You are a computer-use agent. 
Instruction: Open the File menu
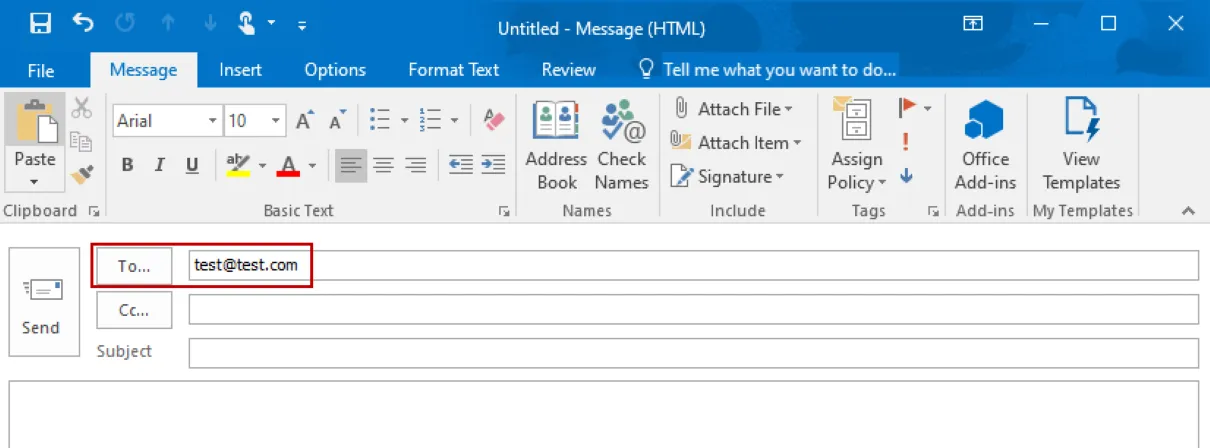click(41, 70)
